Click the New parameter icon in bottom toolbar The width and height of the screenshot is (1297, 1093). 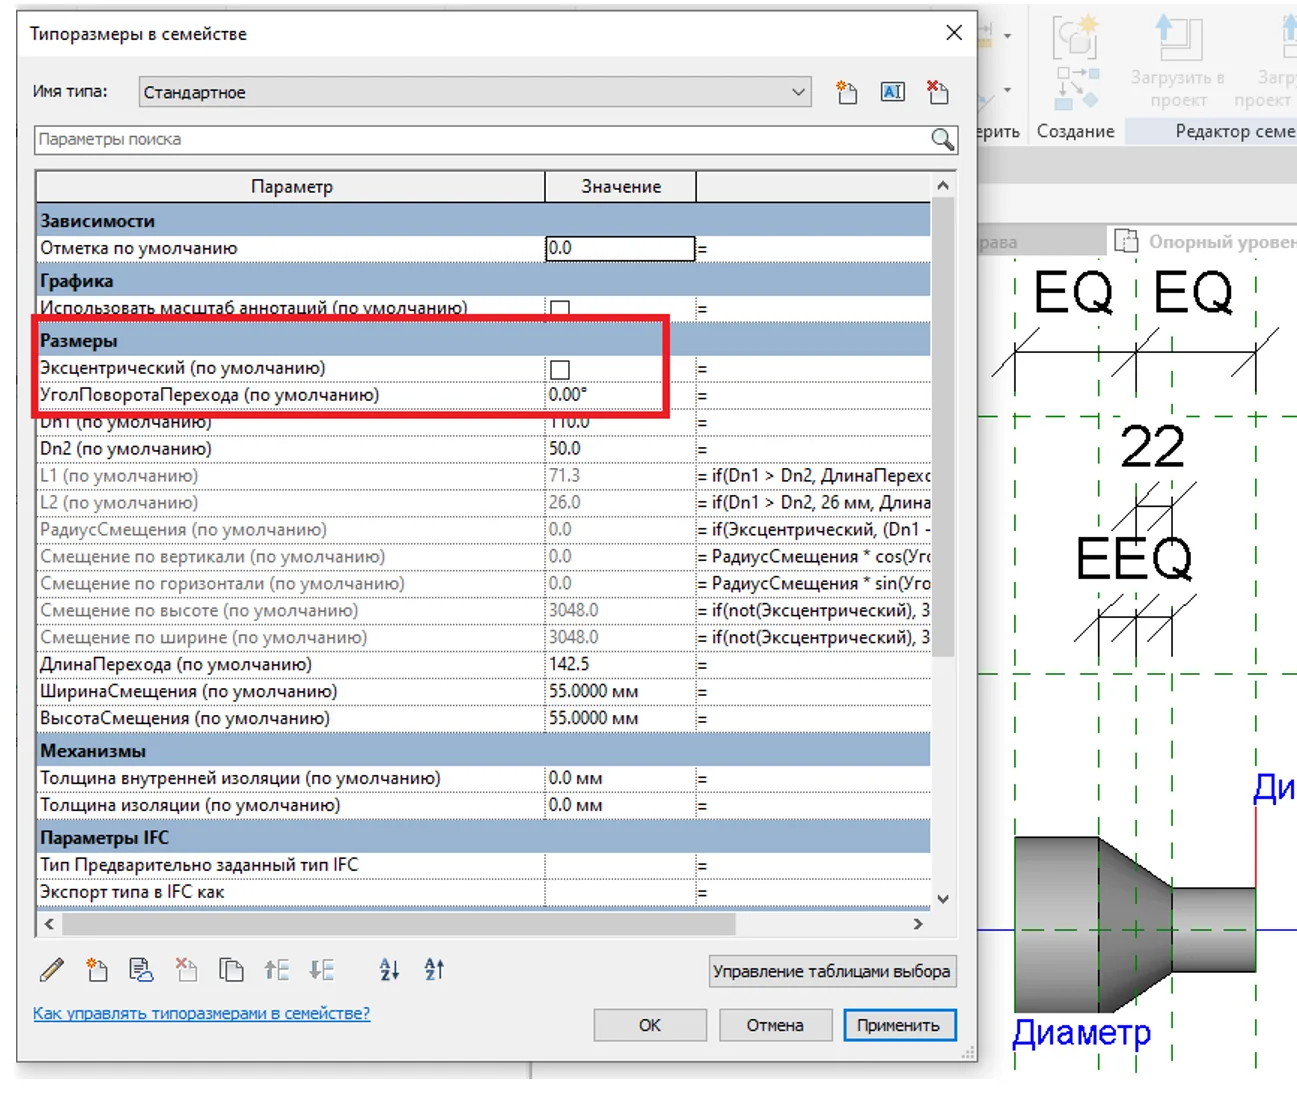(97, 969)
